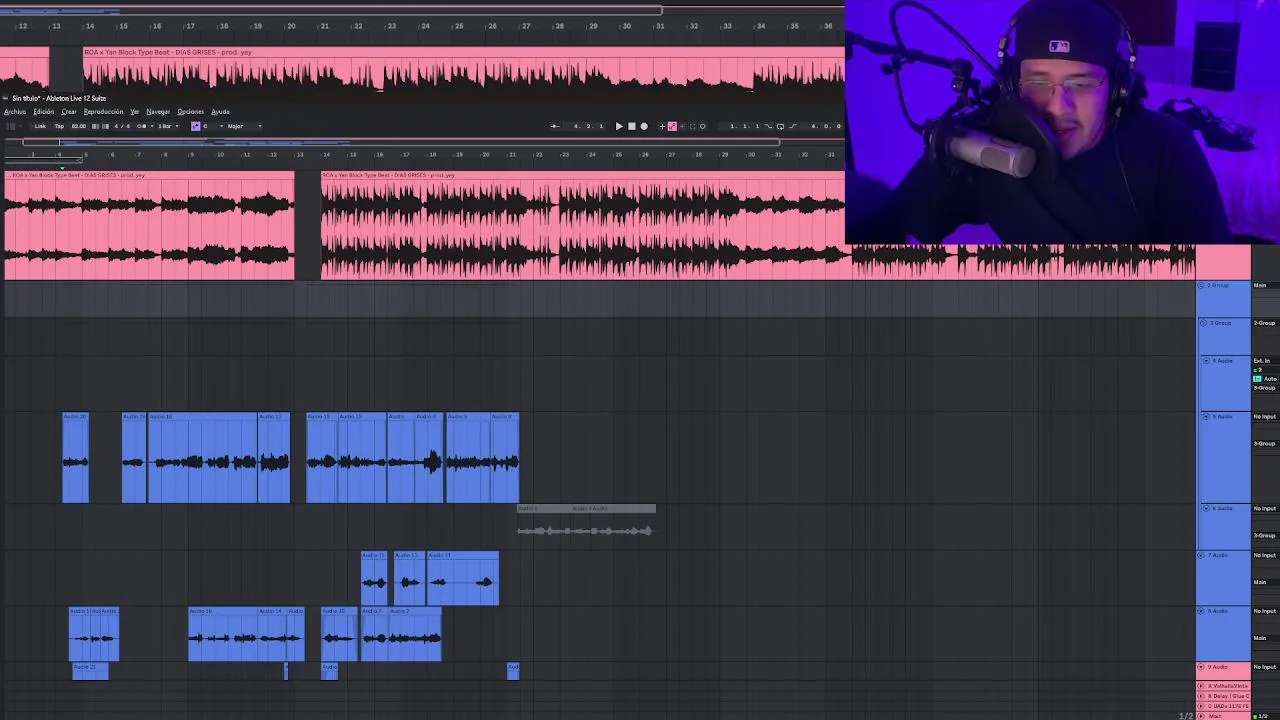The height and width of the screenshot is (720, 1280).
Task: Open 4 Audio Ext. In input dropdown
Action: tap(1265, 361)
